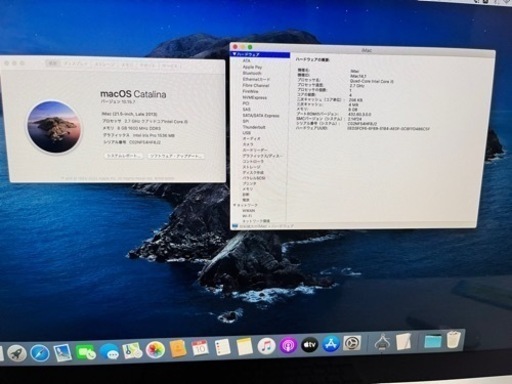Screen dimensions: 512x384
Task: Launch Launchpad rocket icon
Action: tap(17, 354)
